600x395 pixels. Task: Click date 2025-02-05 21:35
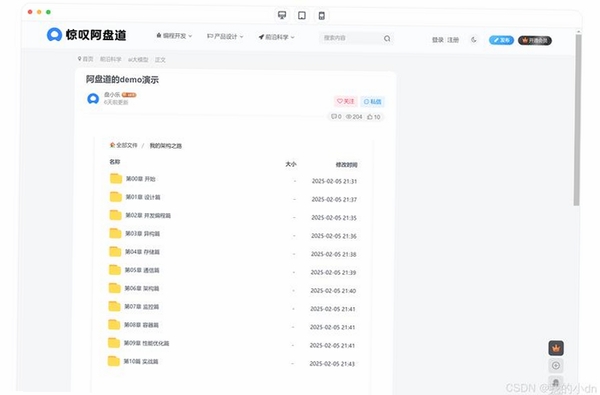334,218
